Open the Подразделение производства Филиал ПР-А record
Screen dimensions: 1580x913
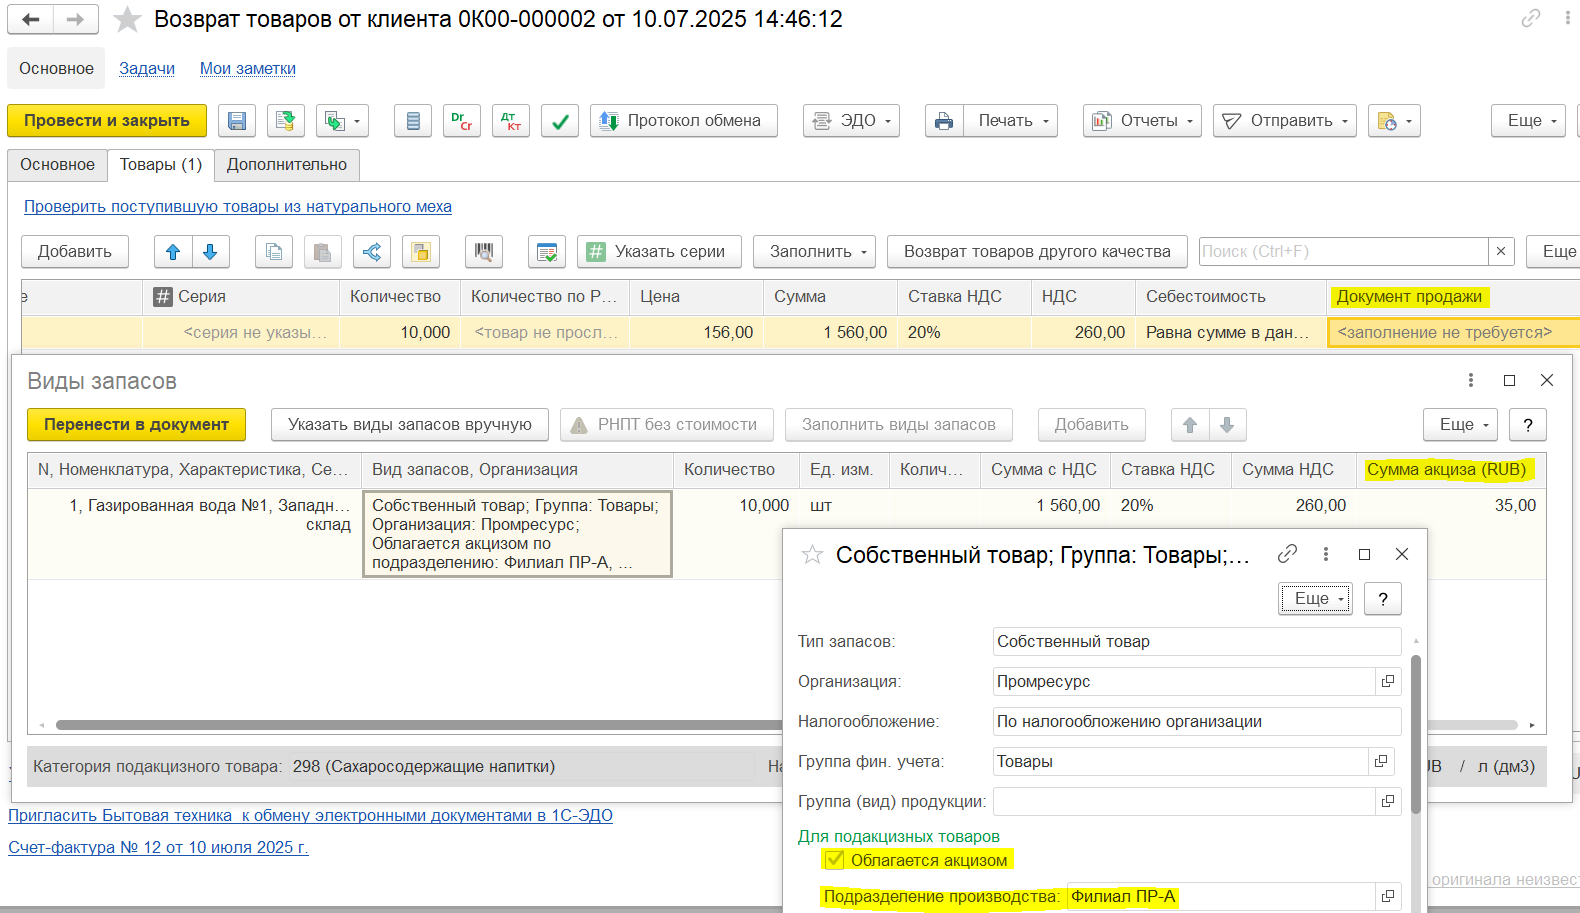[x=1388, y=896]
